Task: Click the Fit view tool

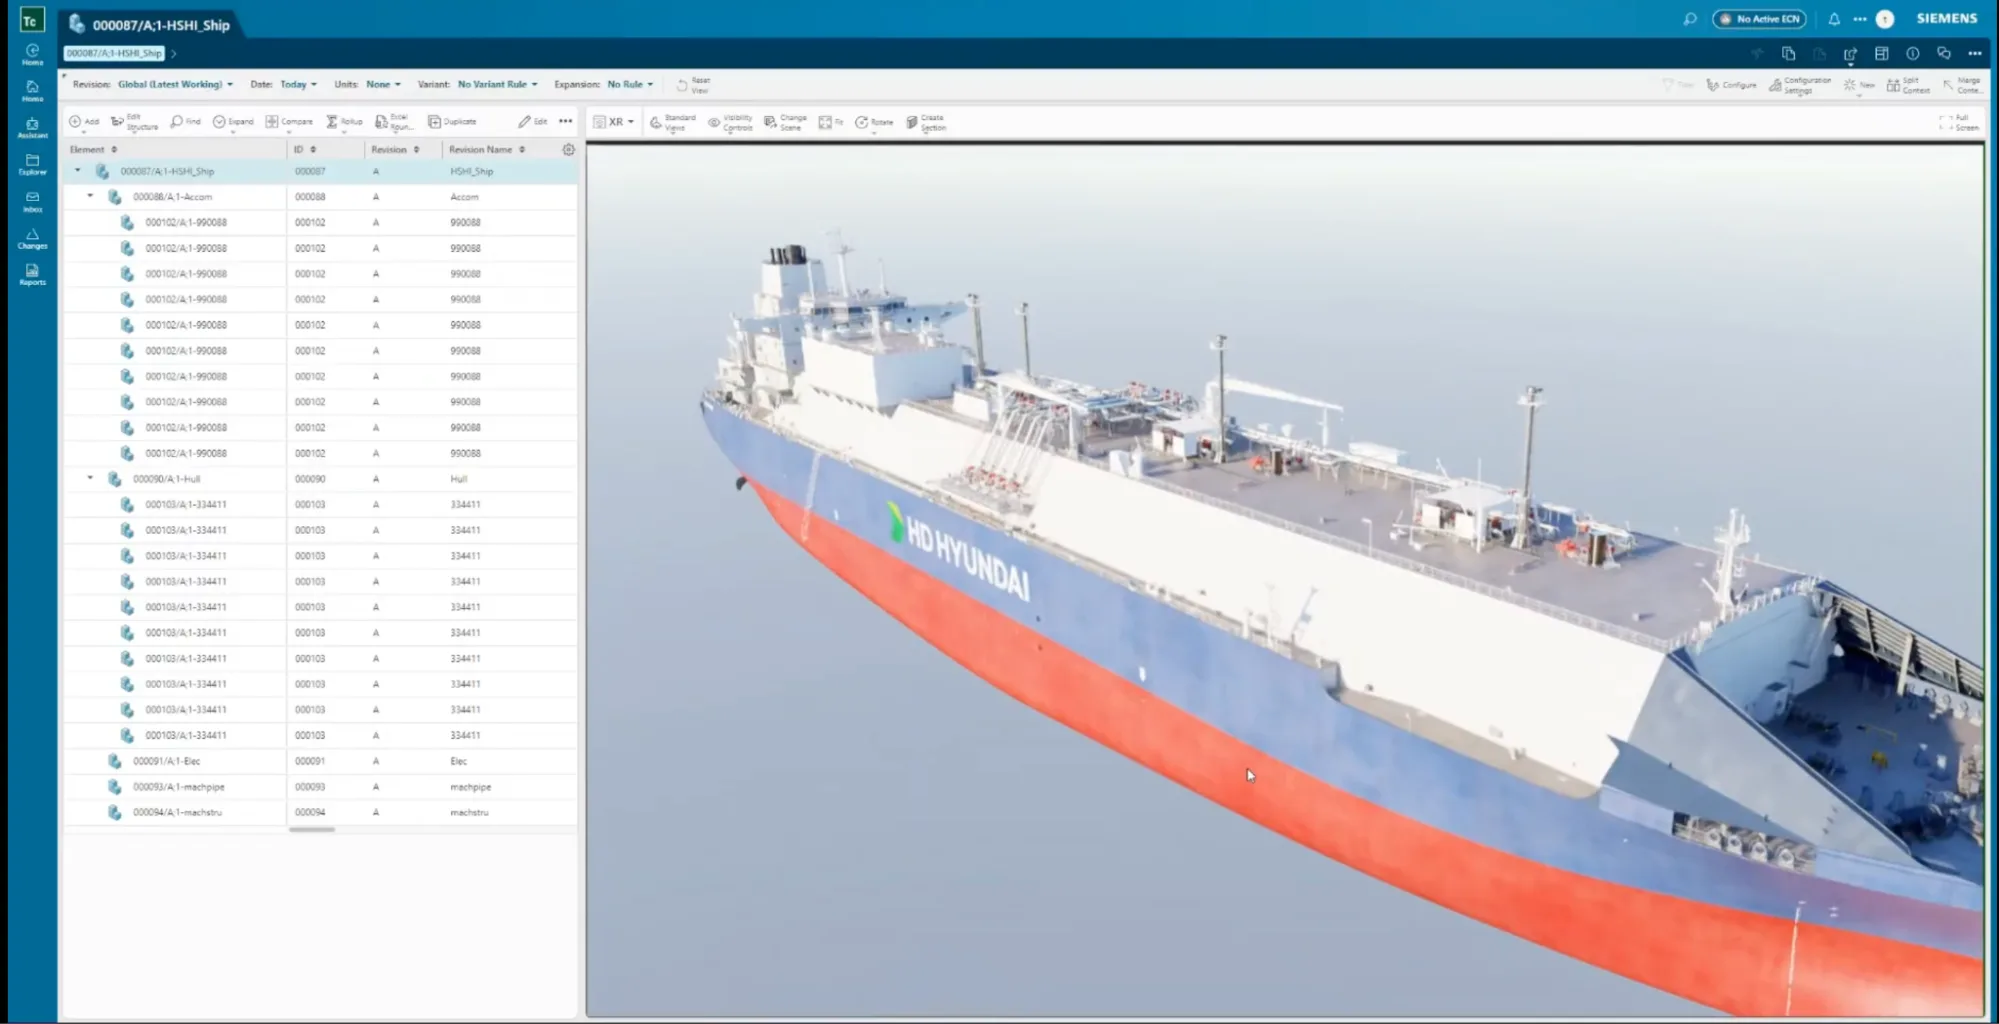Action: tap(830, 122)
